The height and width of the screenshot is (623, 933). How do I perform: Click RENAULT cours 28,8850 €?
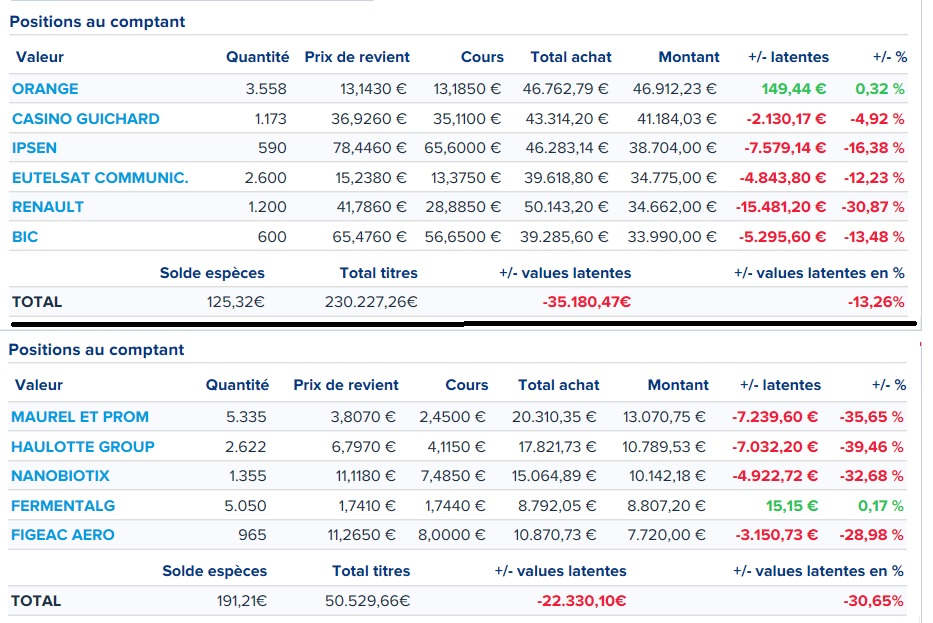coord(463,206)
